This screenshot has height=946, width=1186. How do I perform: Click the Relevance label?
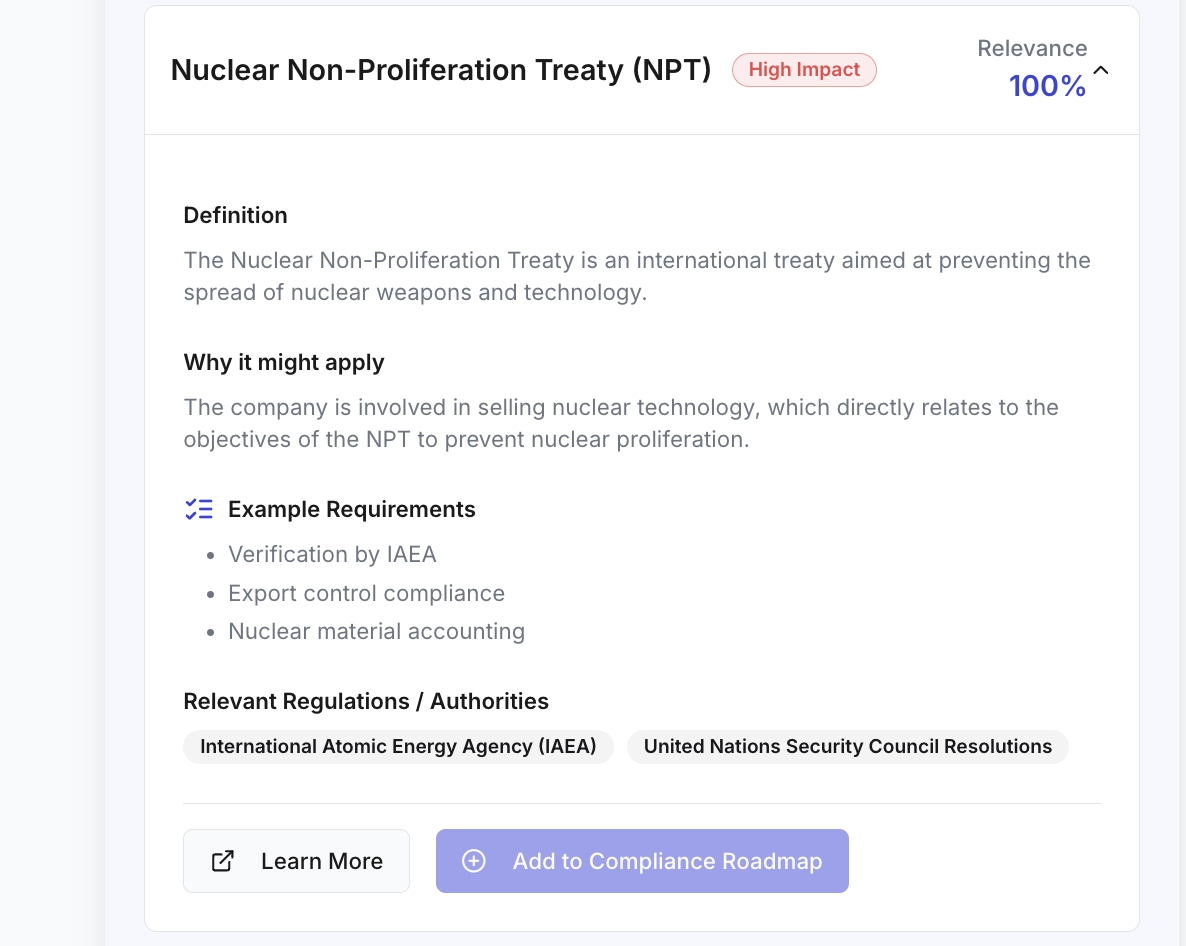[1032, 48]
